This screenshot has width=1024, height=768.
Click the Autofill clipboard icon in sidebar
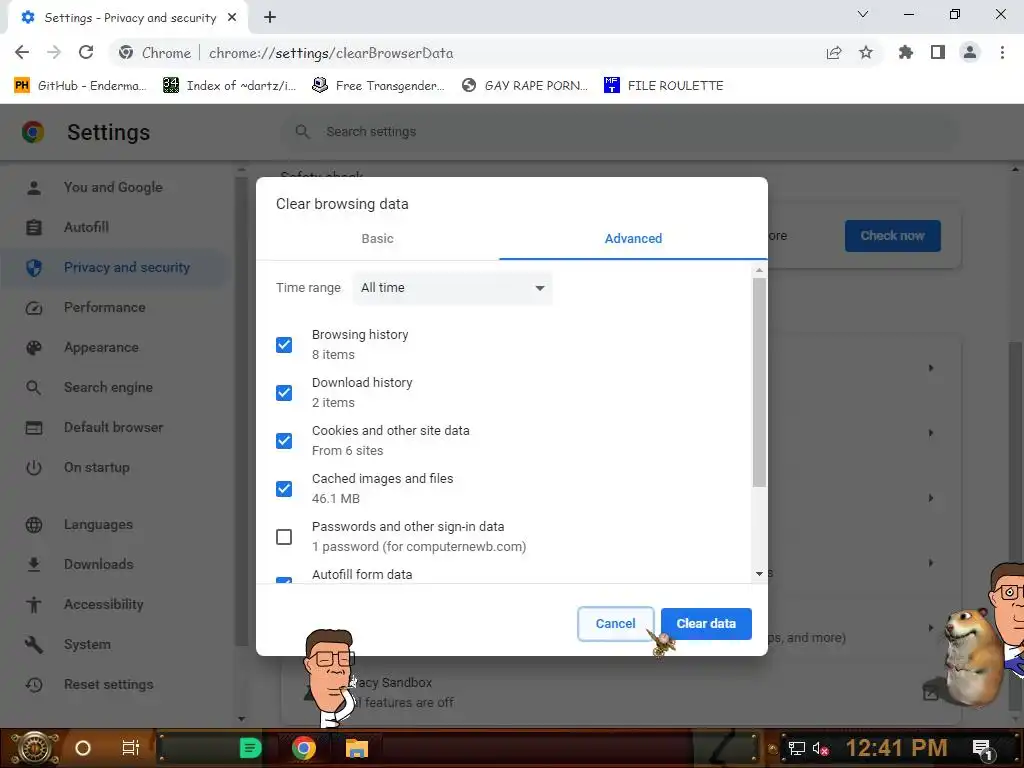pyautogui.click(x=34, y=227)
